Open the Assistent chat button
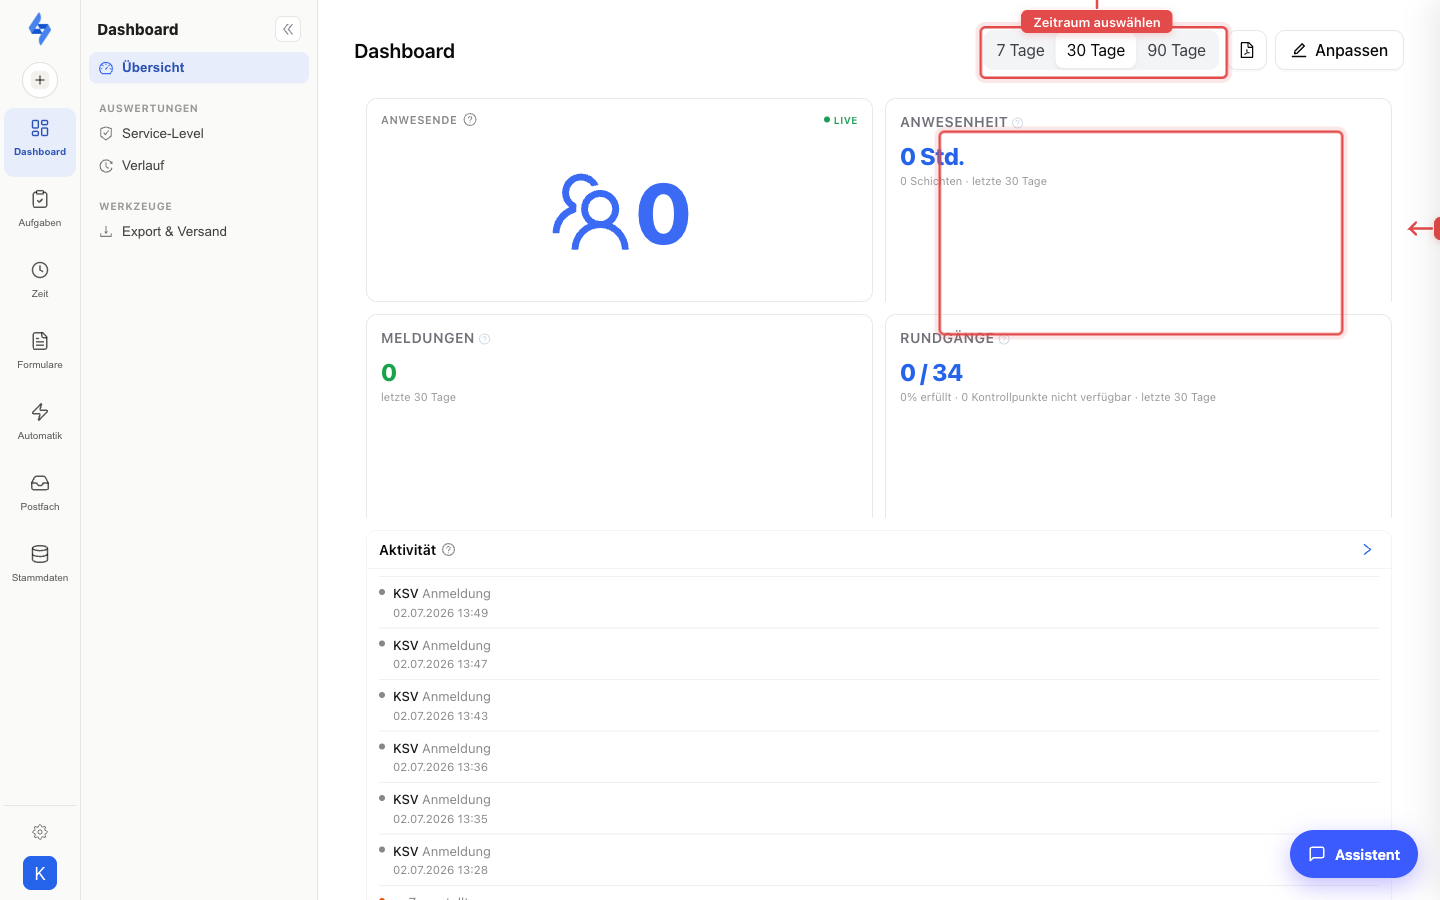Viewport: 1440px width, 900px height. point(1354,854)
